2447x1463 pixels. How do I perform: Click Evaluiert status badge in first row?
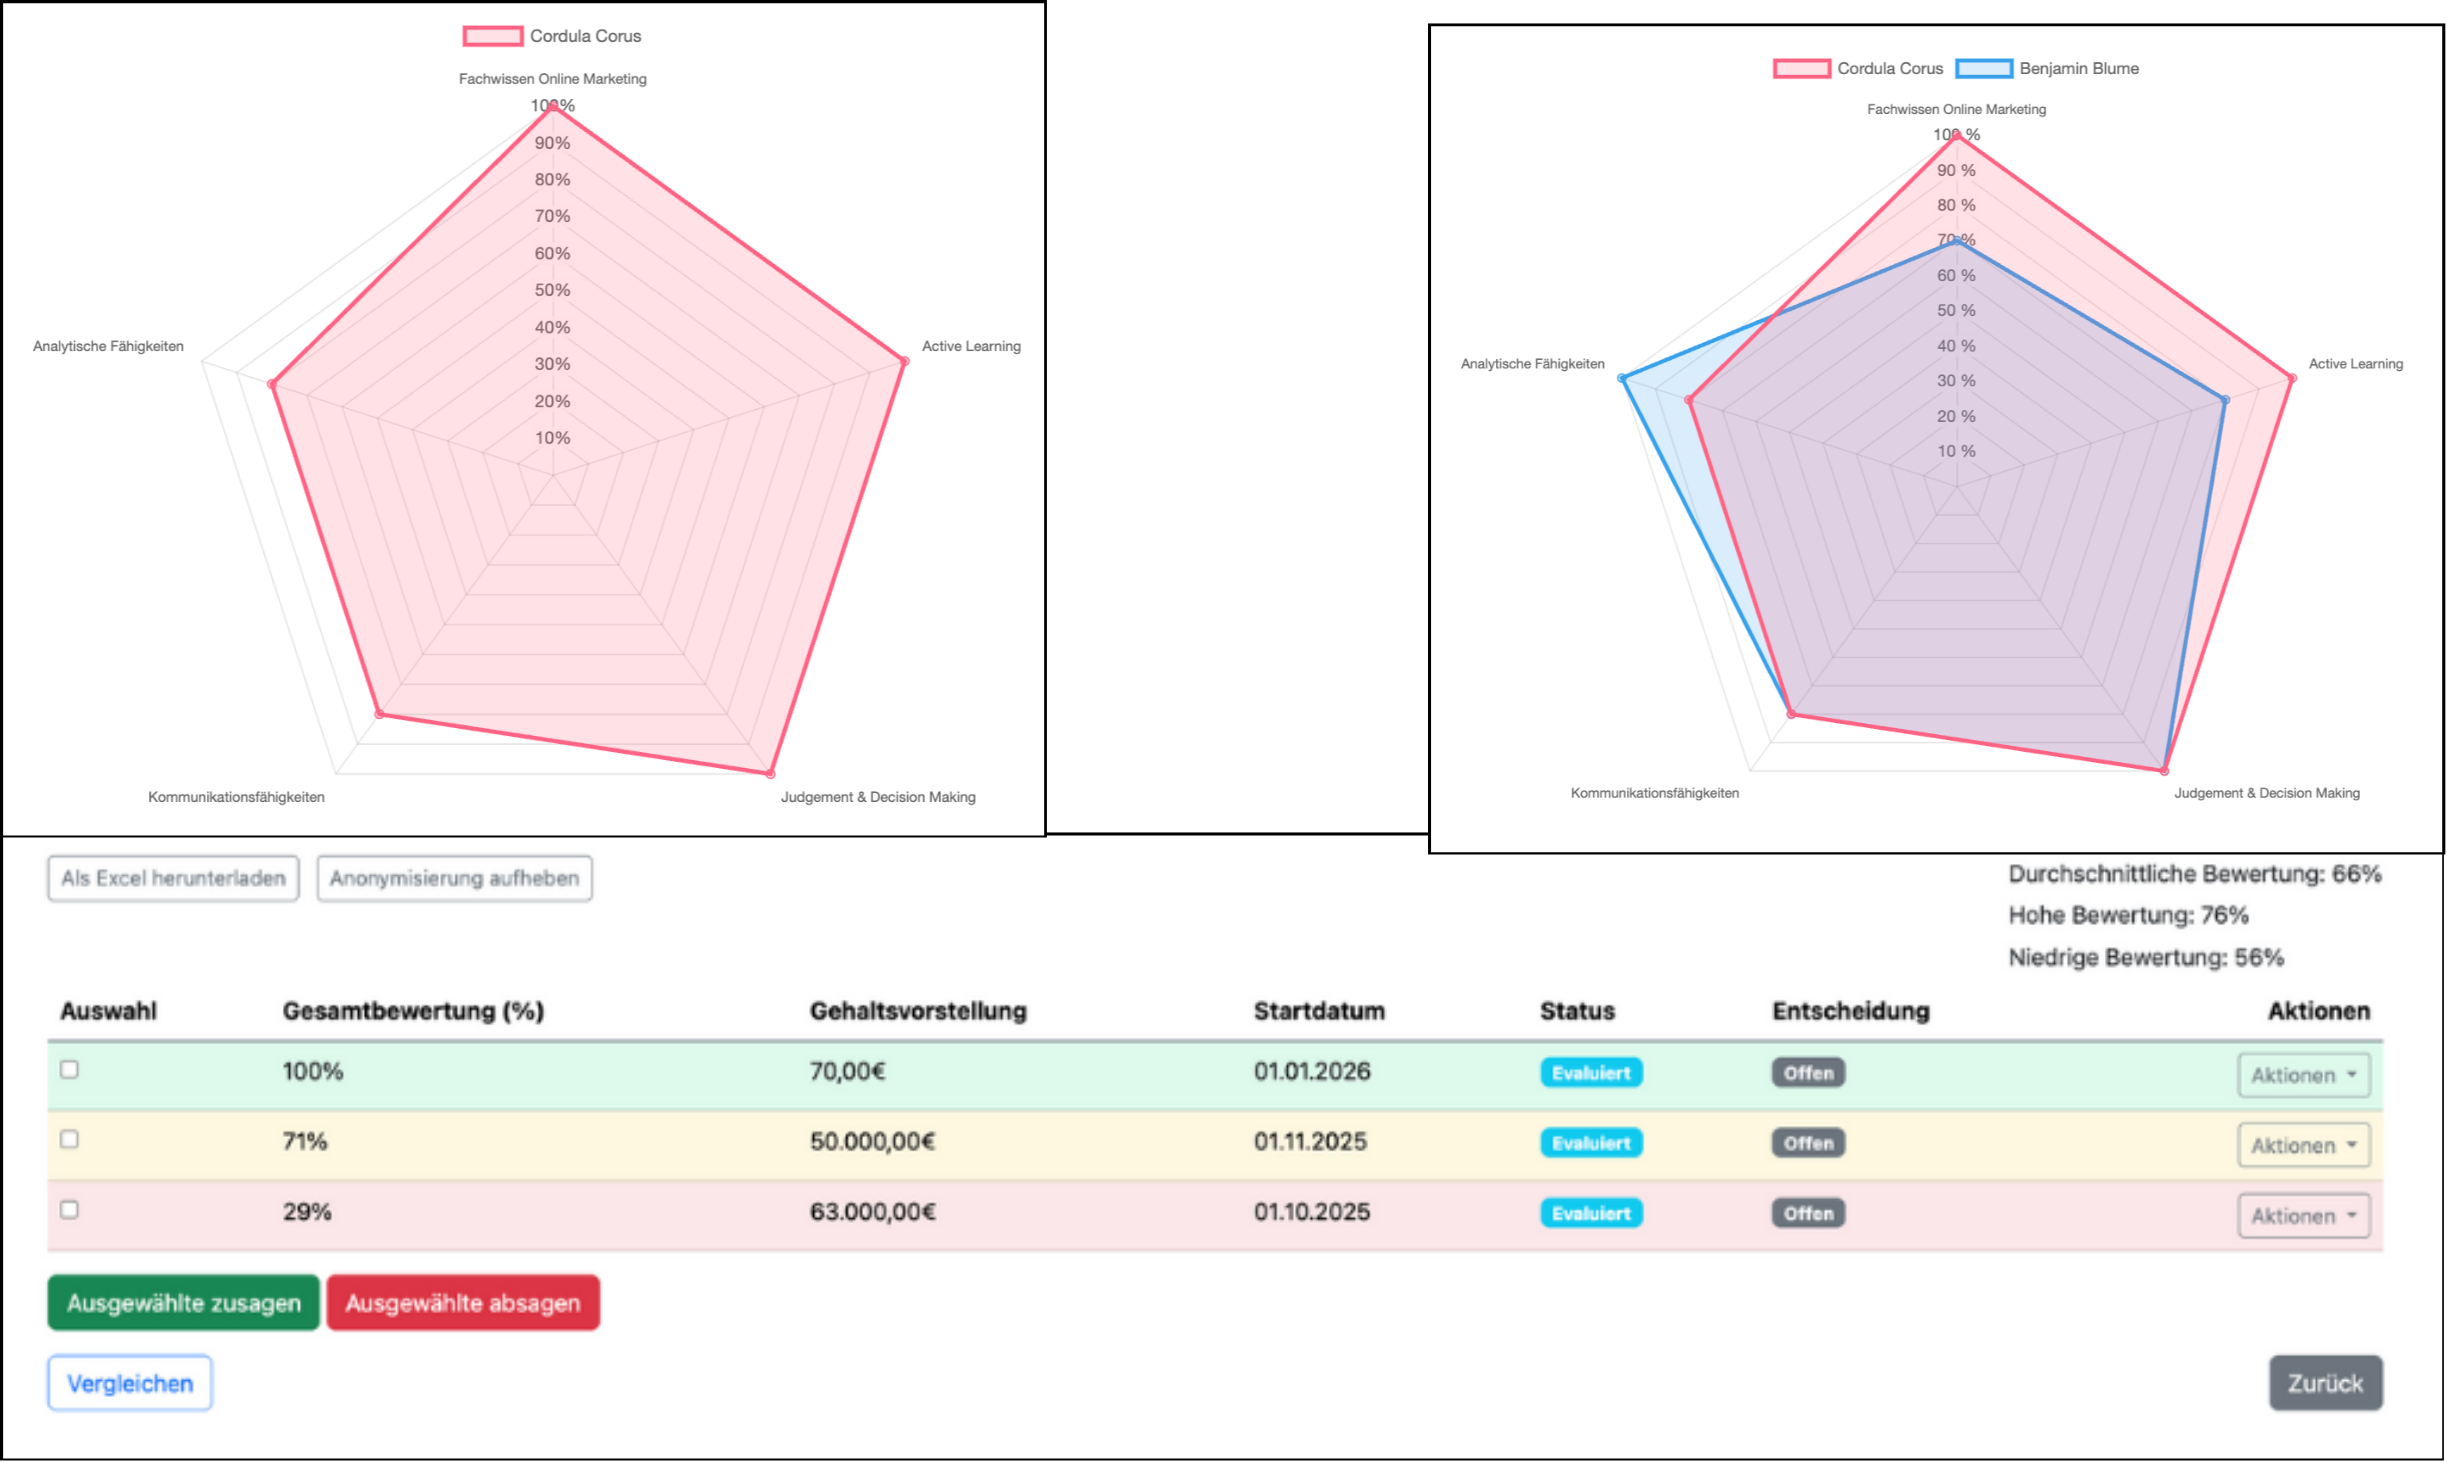click(1590, 1073)
